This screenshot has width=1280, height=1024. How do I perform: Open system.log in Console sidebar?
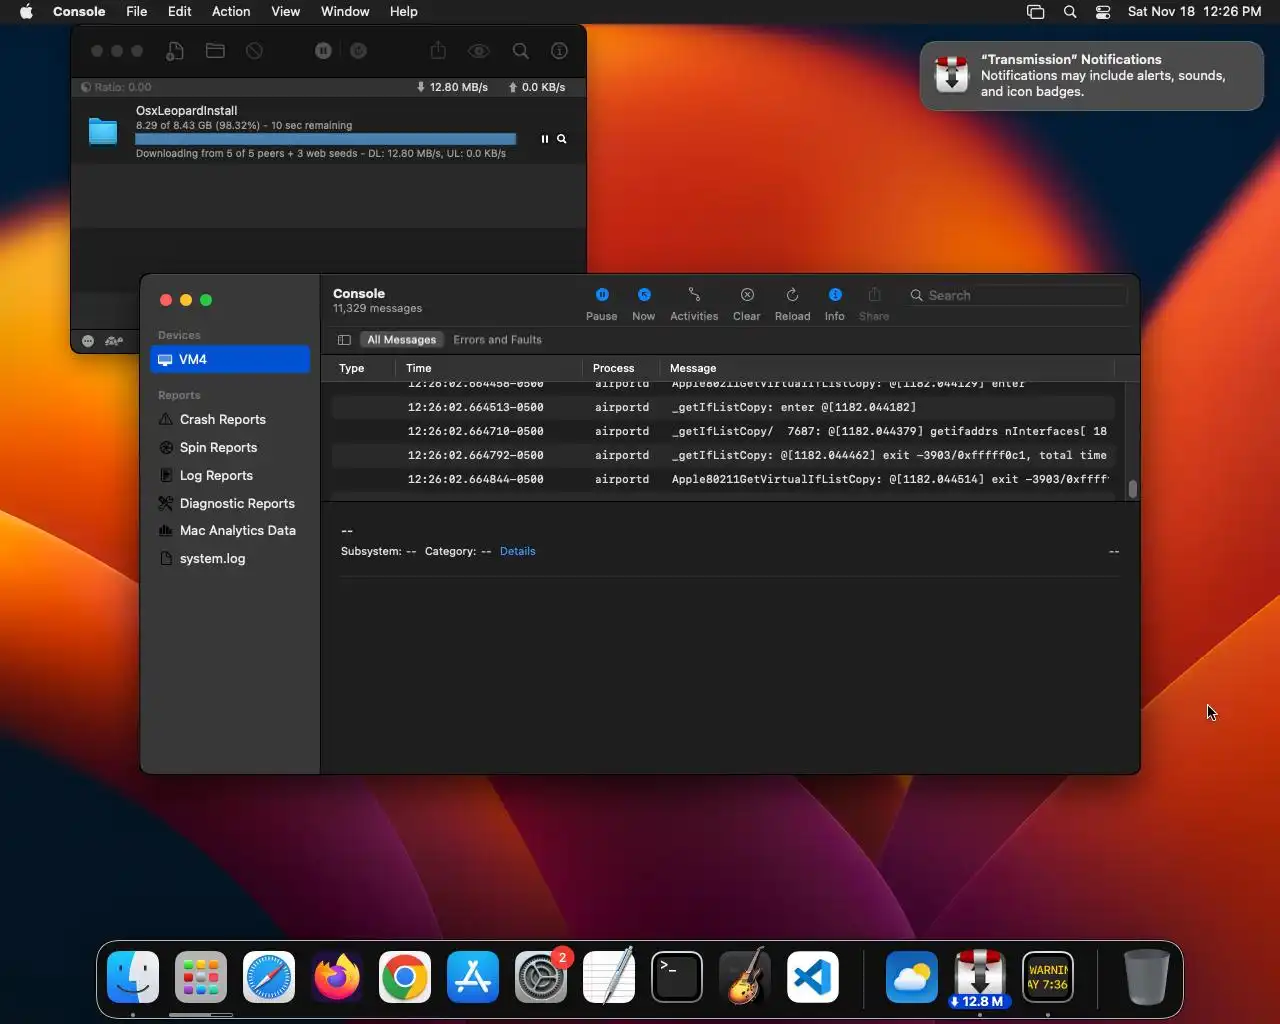(x=212, y=558)
